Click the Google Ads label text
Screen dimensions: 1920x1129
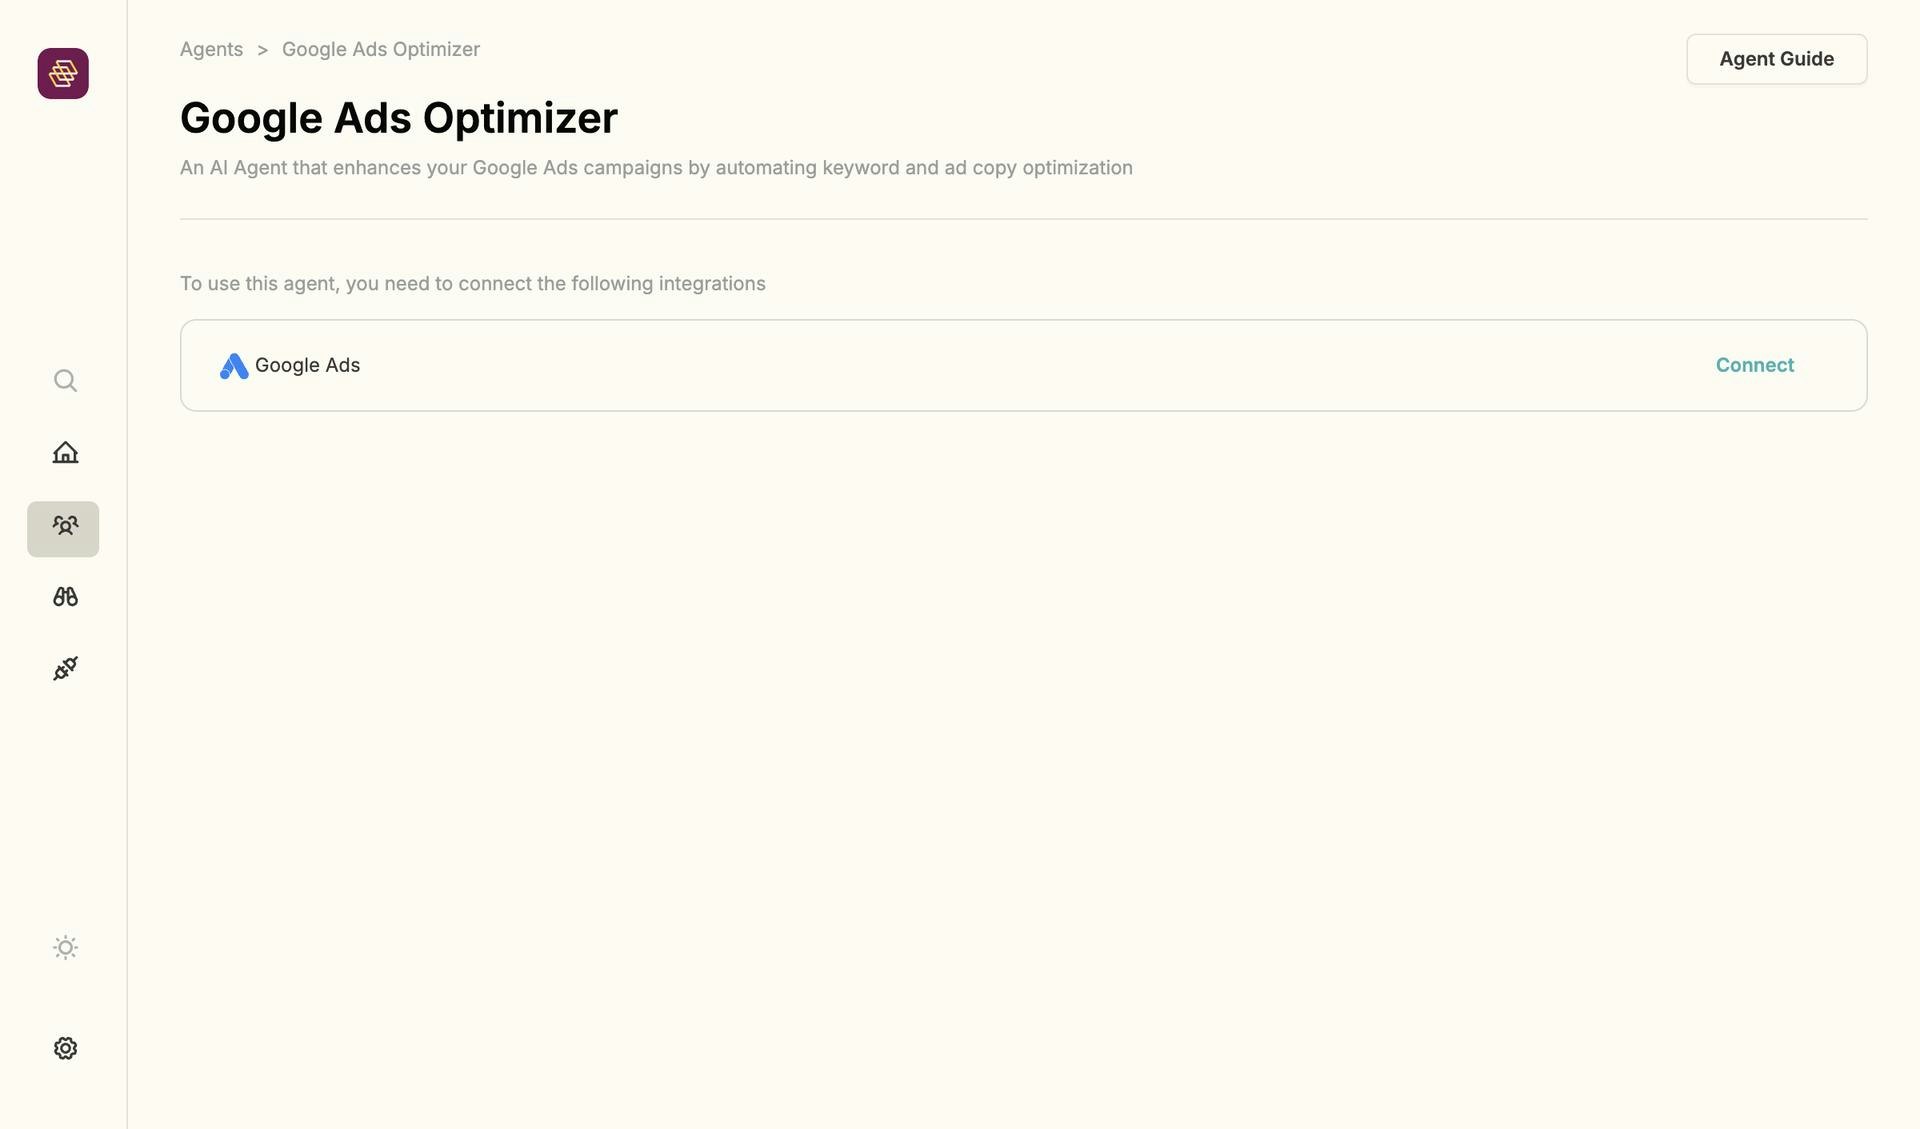coord(306,365)
